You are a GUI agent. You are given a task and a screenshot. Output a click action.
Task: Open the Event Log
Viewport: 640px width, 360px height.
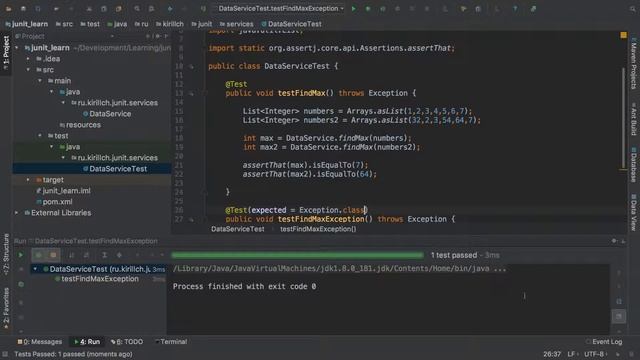click(604, 342)
